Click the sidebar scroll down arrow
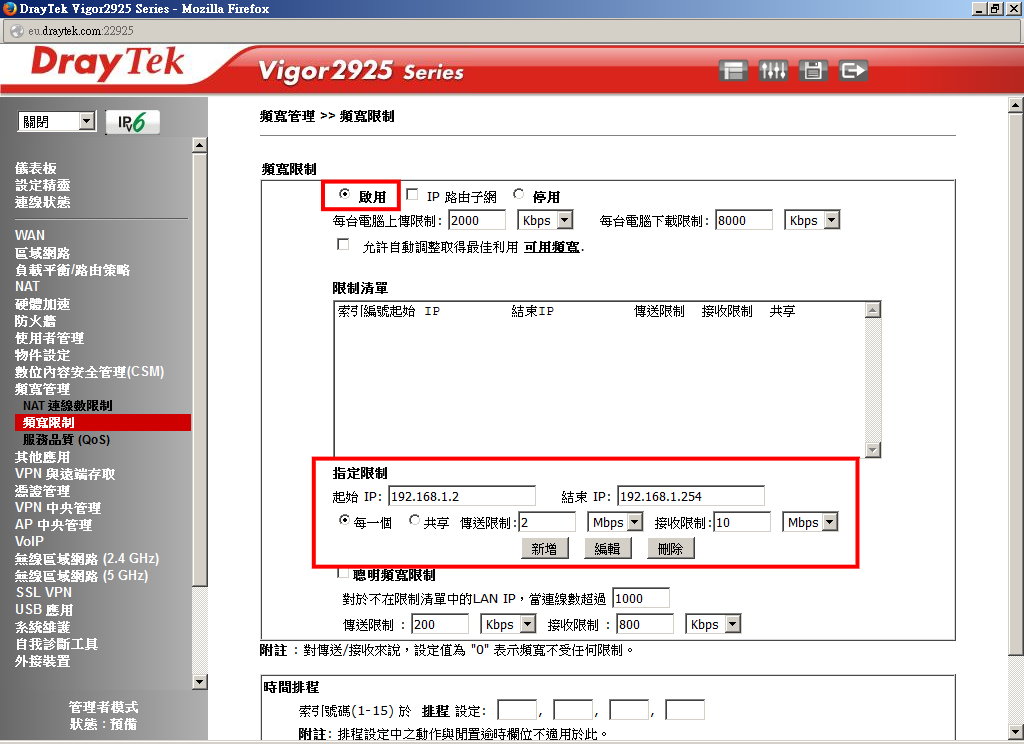The image size is (1024, 744). (199, 682)
